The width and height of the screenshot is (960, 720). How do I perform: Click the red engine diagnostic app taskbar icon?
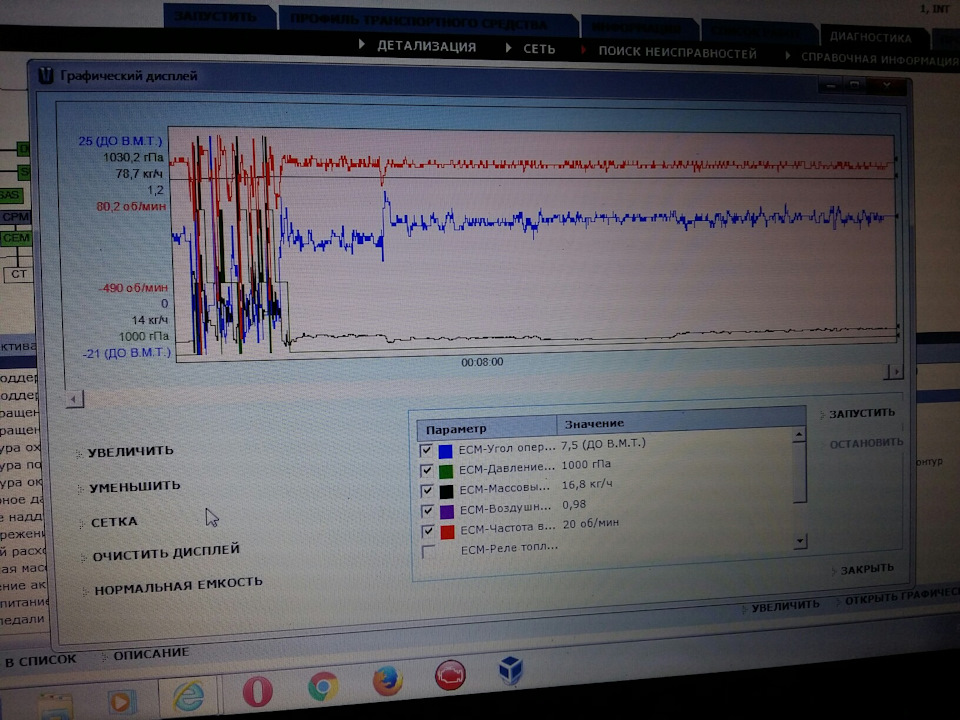point(450,675)
